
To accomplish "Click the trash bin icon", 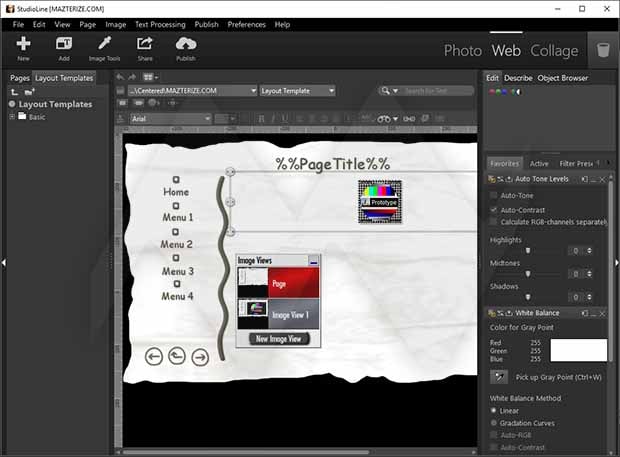I will coord(603,51).
